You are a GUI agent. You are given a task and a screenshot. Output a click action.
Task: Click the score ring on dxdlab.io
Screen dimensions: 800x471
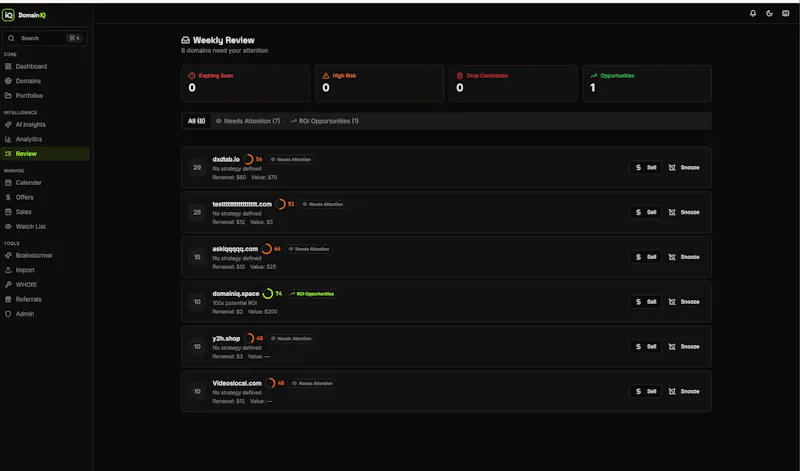(x=248, y=159)
